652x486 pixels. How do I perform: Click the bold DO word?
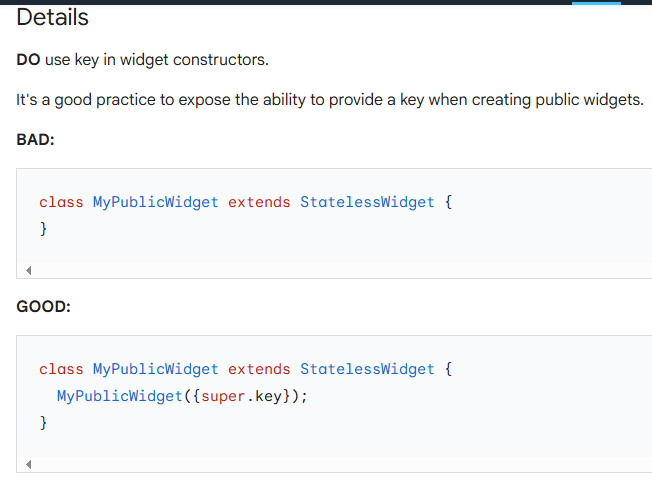click(x=28, y=60)
